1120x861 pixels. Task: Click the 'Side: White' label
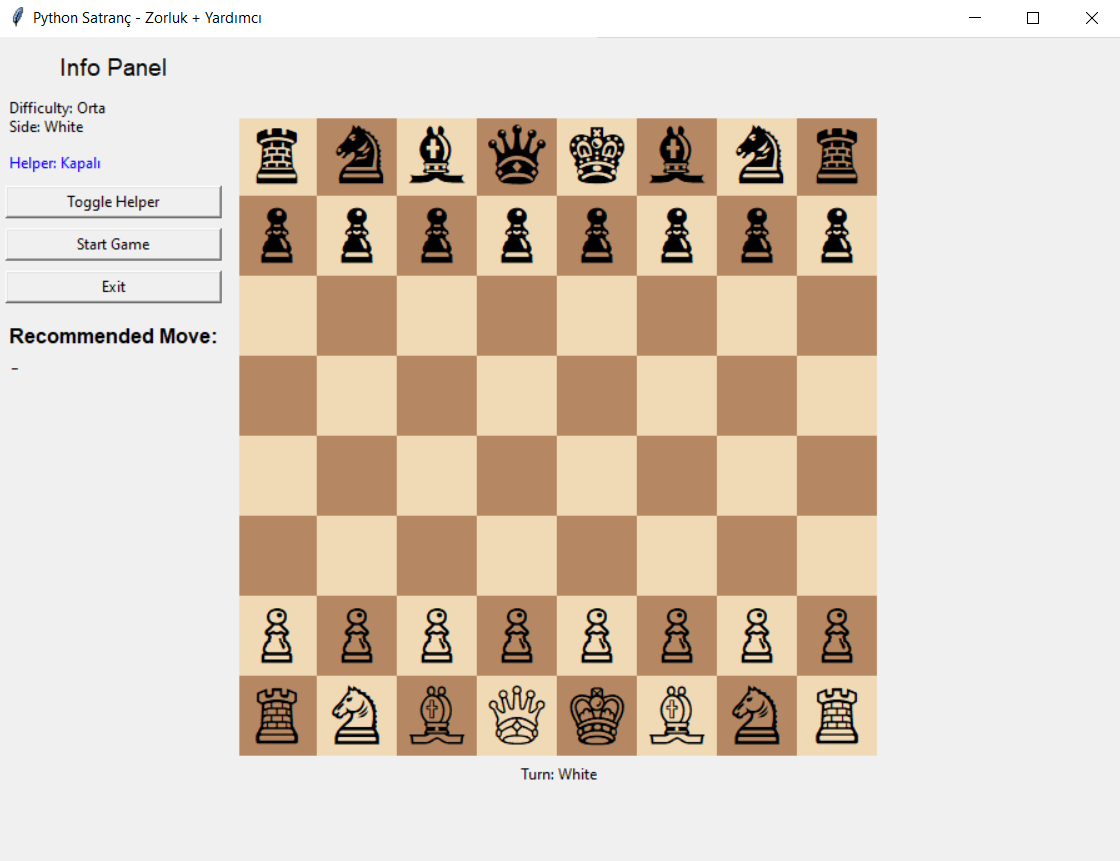tap(46, 127)
